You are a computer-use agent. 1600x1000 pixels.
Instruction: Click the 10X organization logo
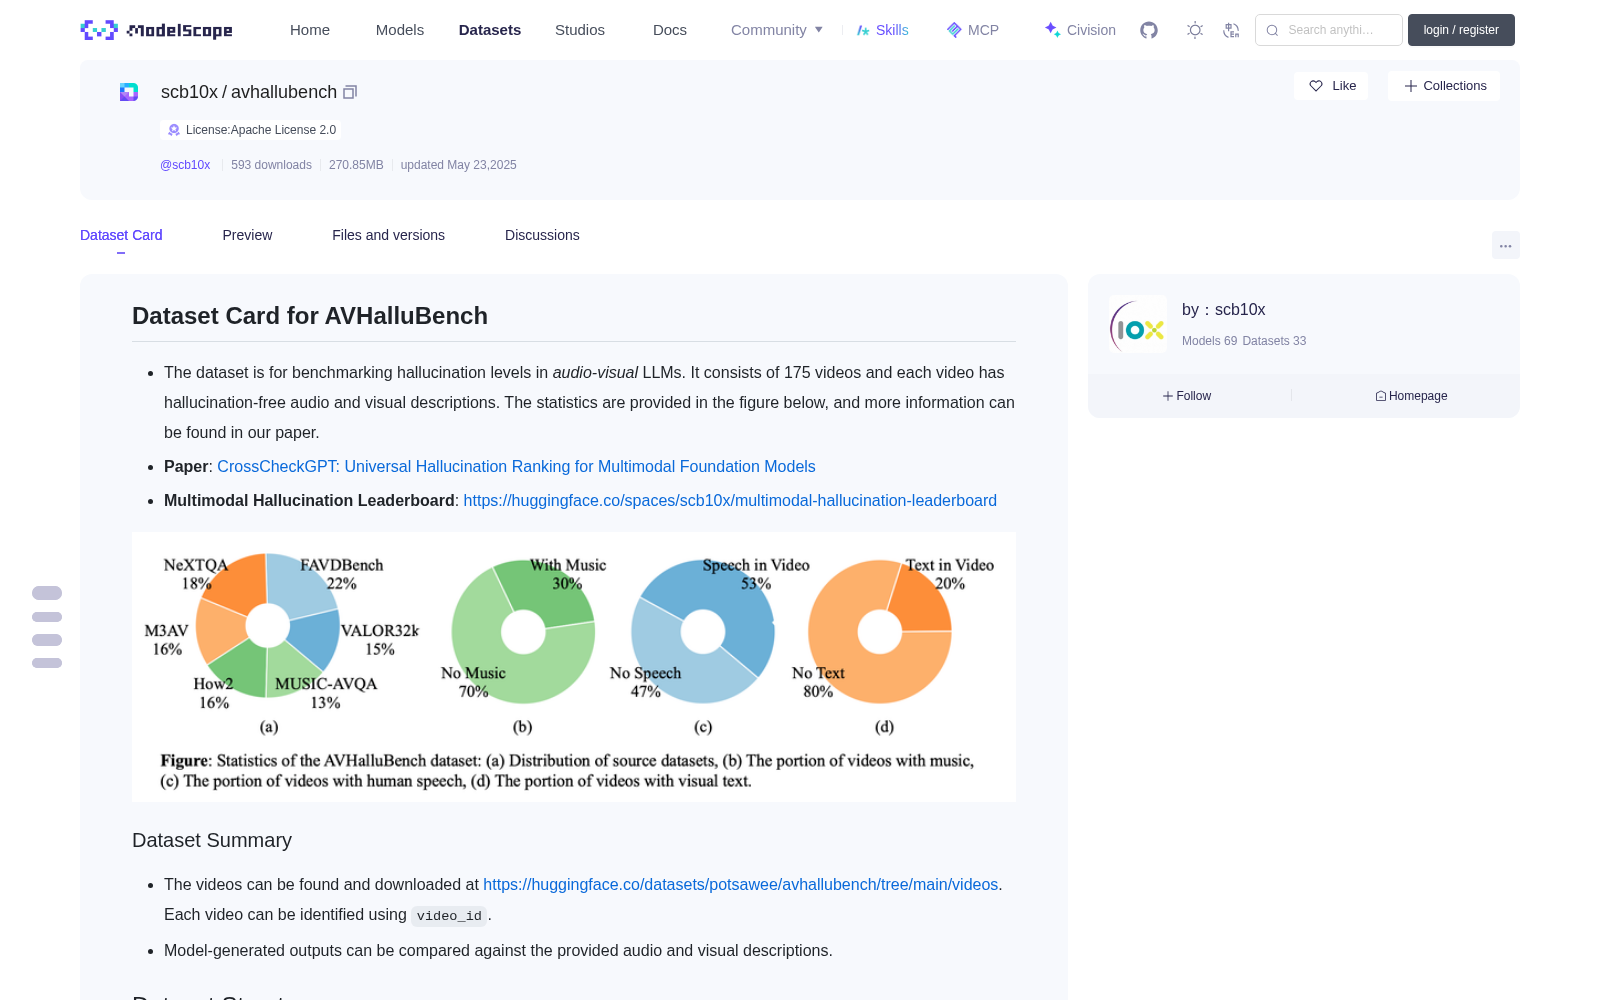coord(1138,324)
